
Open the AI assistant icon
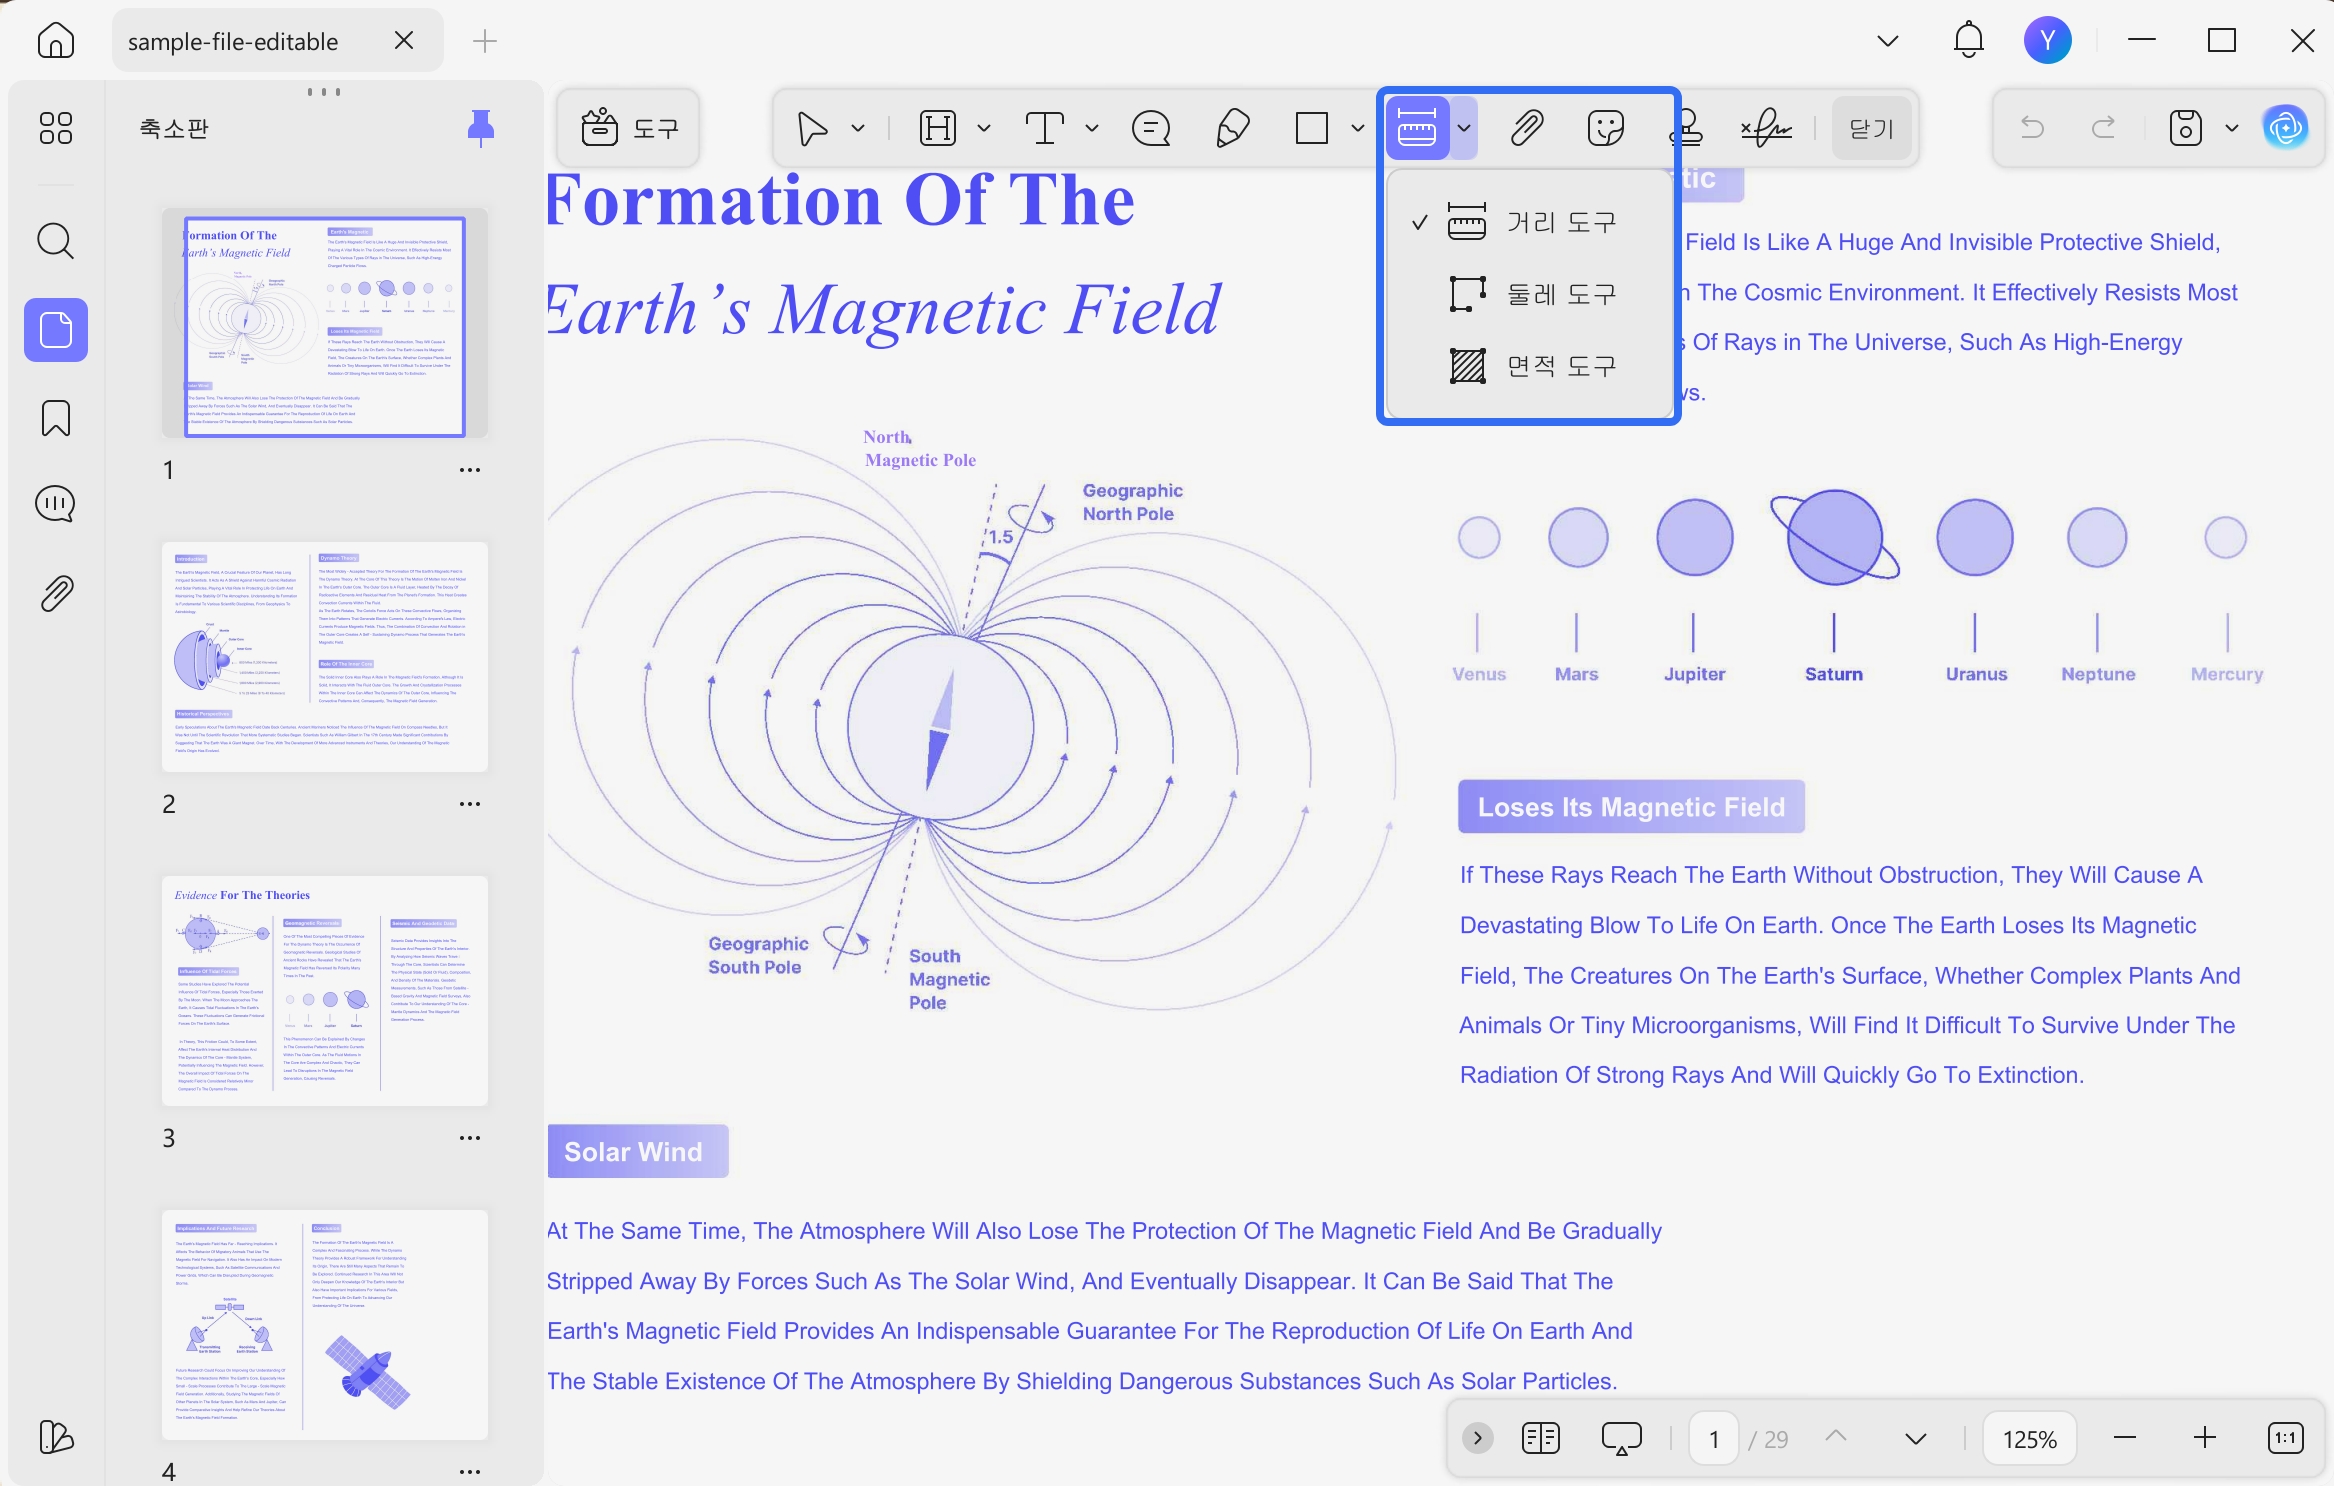pos(2286,128)
